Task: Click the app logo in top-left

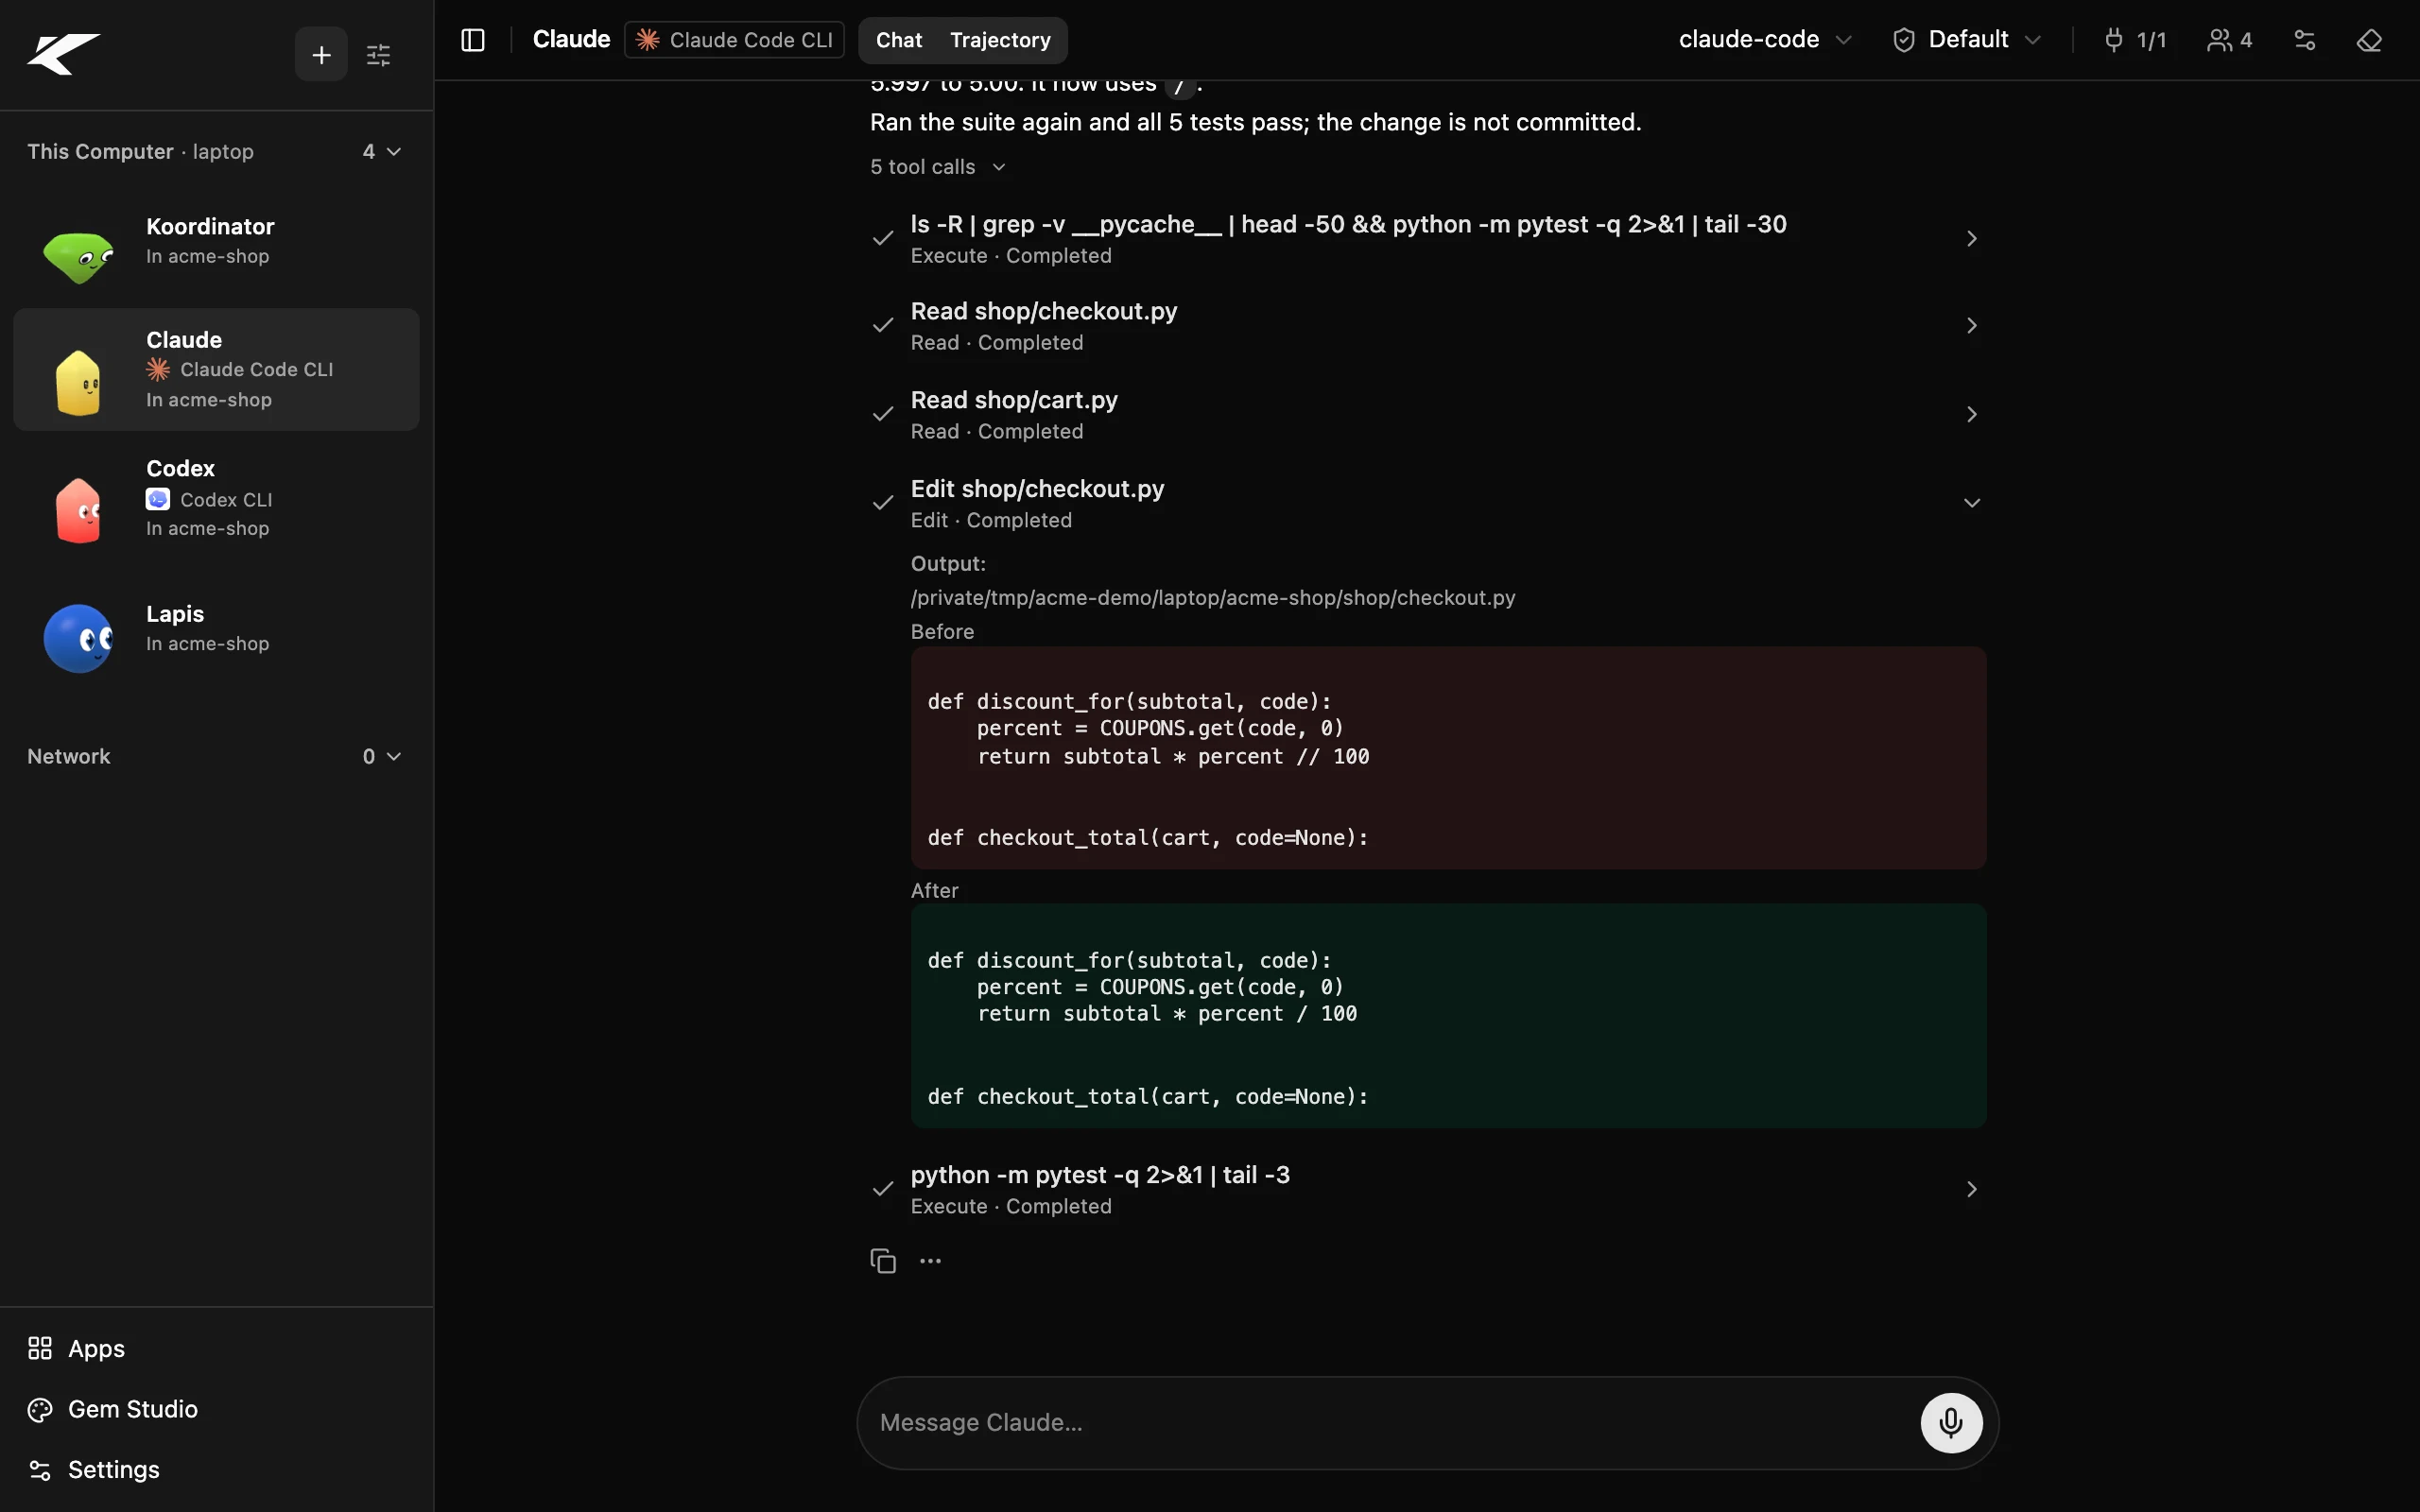Action: point(63,54)
